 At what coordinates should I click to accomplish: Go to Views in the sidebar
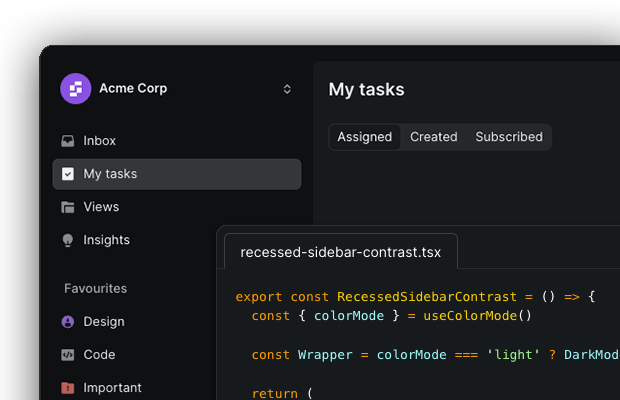(101, 207)
